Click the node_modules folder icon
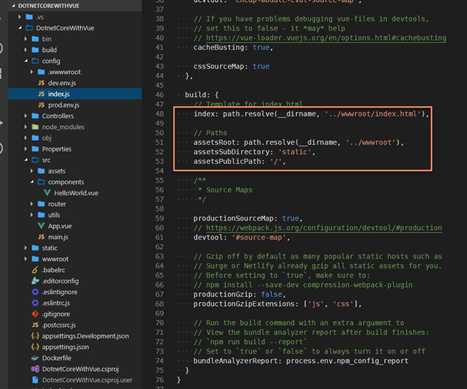Image resolution: width=467 pixels, height=389 pixels. click(x=35, y=127)
